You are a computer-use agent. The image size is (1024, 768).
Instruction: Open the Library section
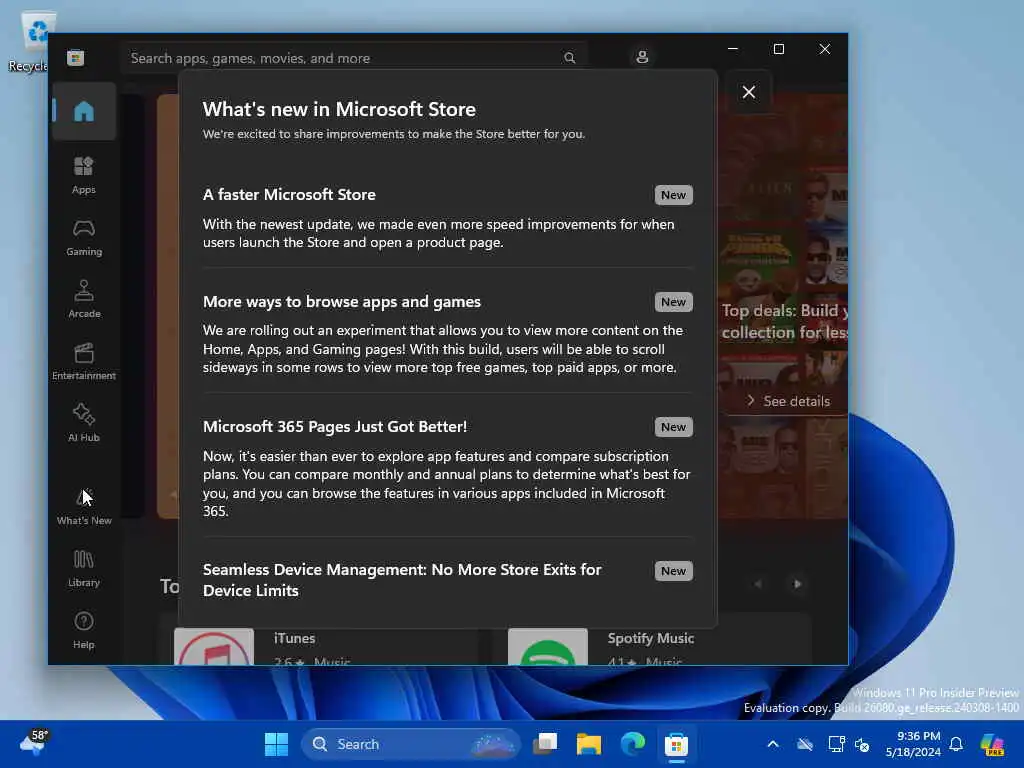pos(84,569)
